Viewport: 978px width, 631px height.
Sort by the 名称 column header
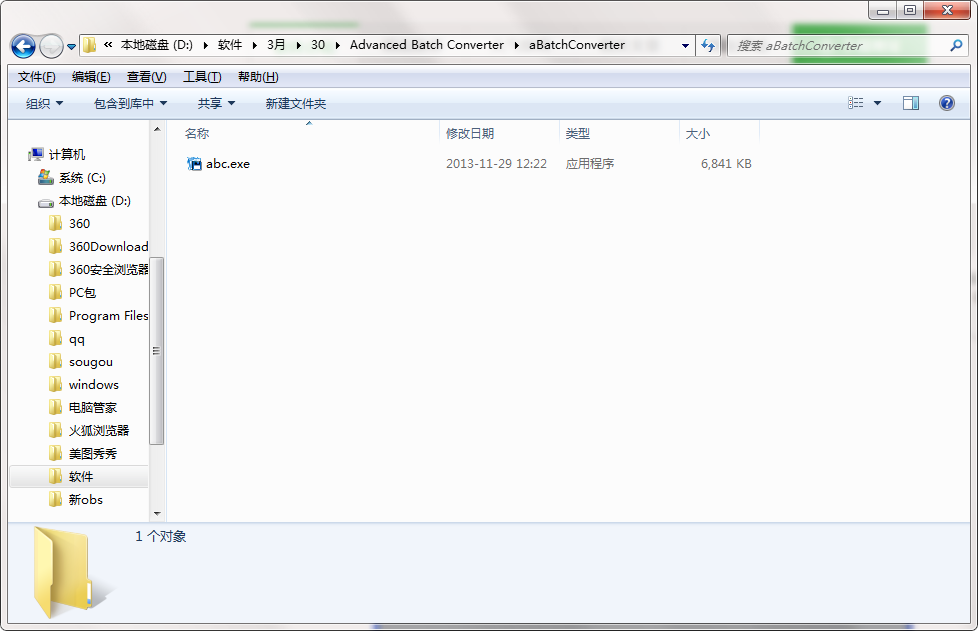point(197,133)
